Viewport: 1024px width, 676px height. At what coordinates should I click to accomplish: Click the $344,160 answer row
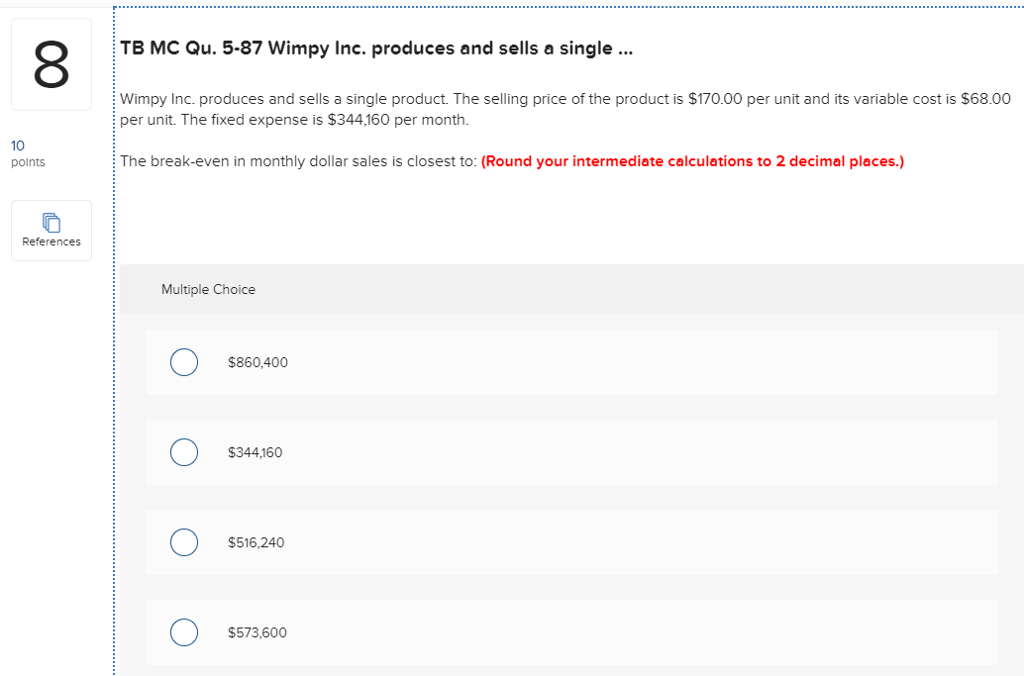(x=570, y=452)
